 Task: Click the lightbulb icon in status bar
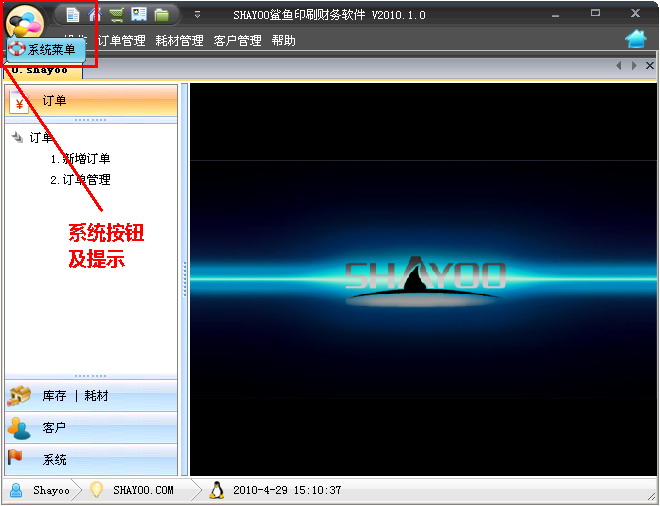click(x=96, y=490)
